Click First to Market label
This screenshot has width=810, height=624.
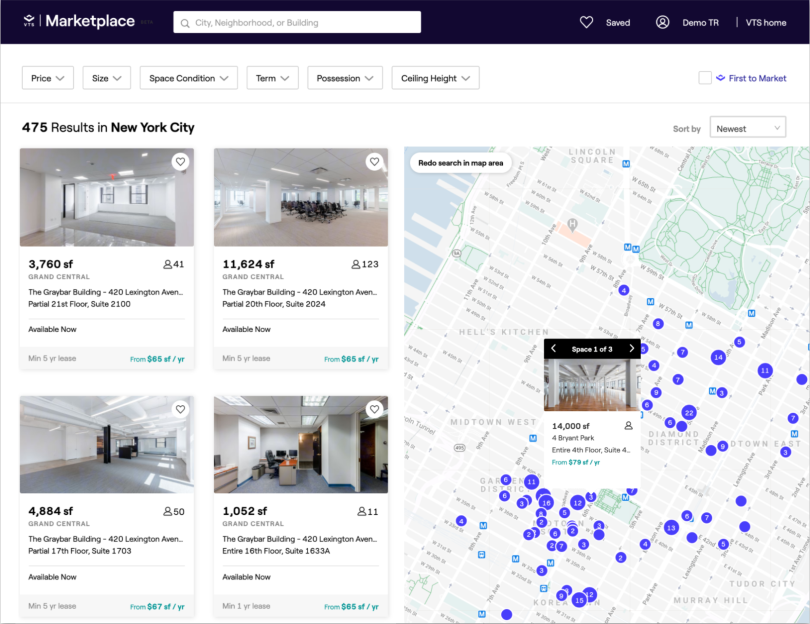pyautogui.click(x=757, y=78)
